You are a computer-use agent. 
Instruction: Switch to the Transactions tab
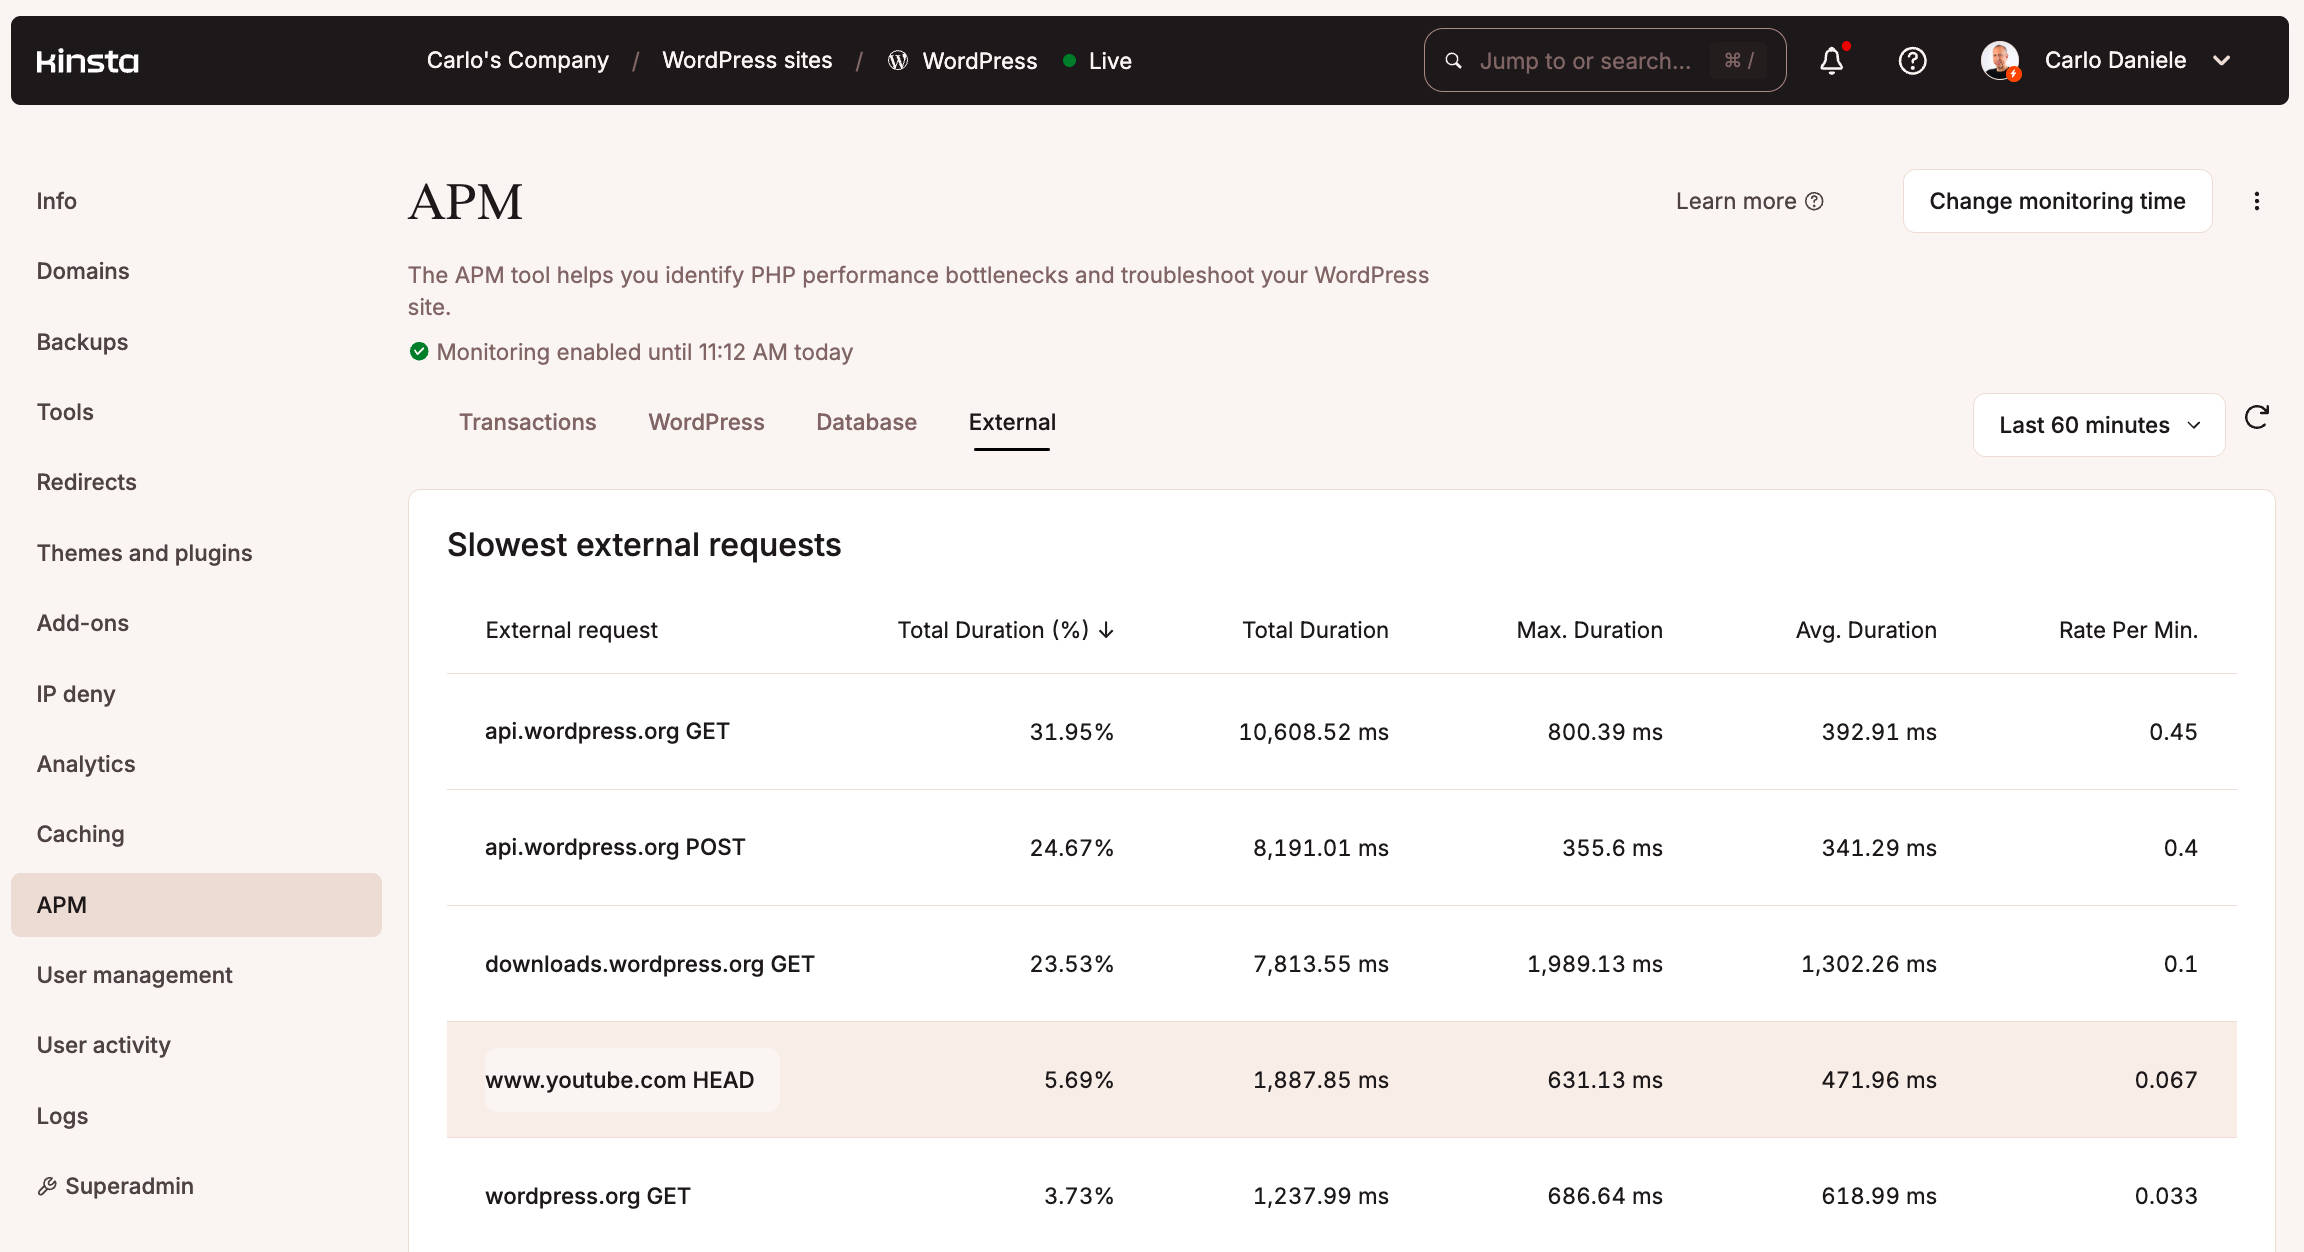[x=527, y=422]
